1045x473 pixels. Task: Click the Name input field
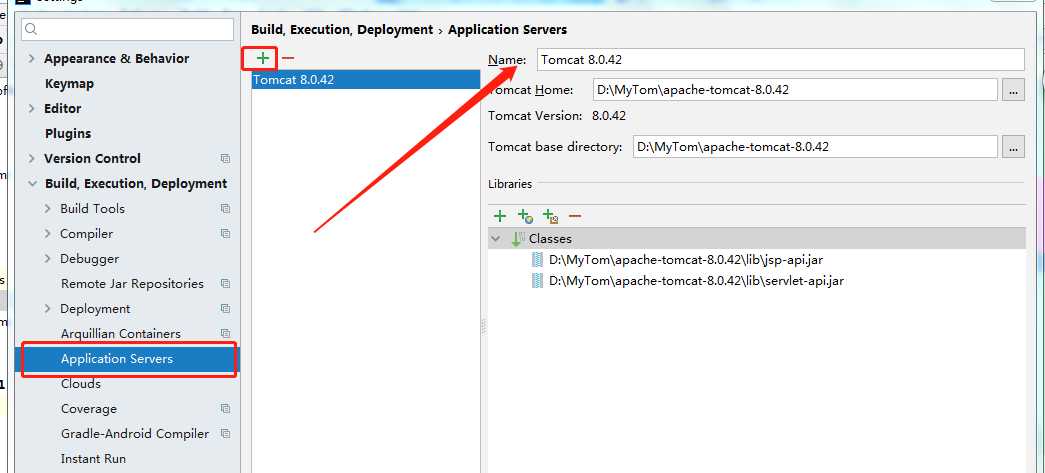point(780,59)
